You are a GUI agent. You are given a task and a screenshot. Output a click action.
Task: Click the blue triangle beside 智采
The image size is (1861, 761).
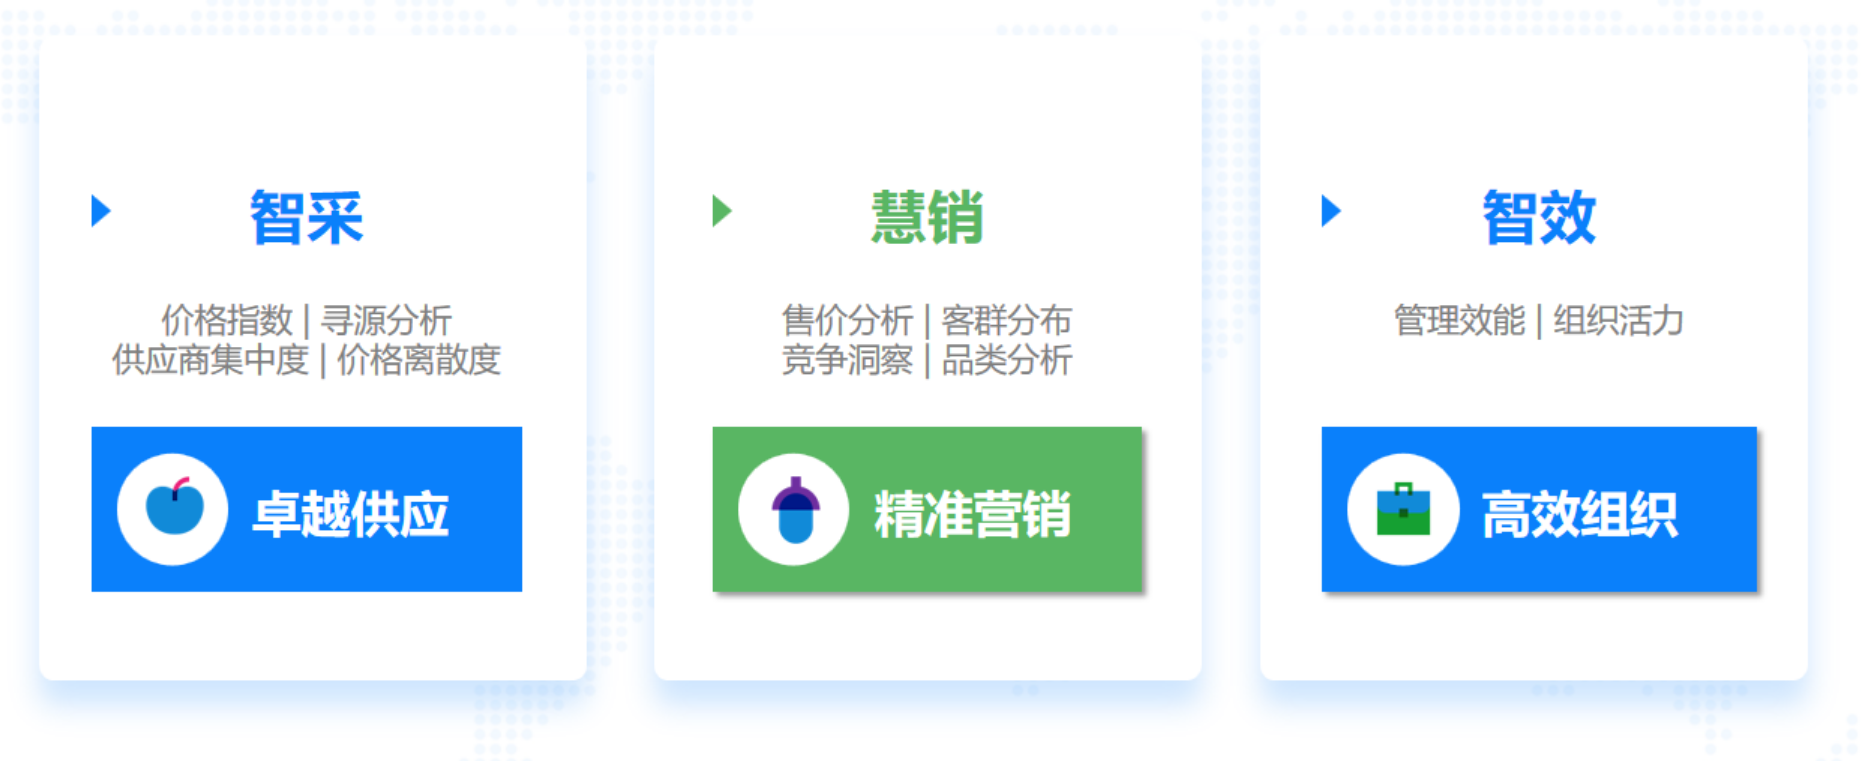click(101, 211)
